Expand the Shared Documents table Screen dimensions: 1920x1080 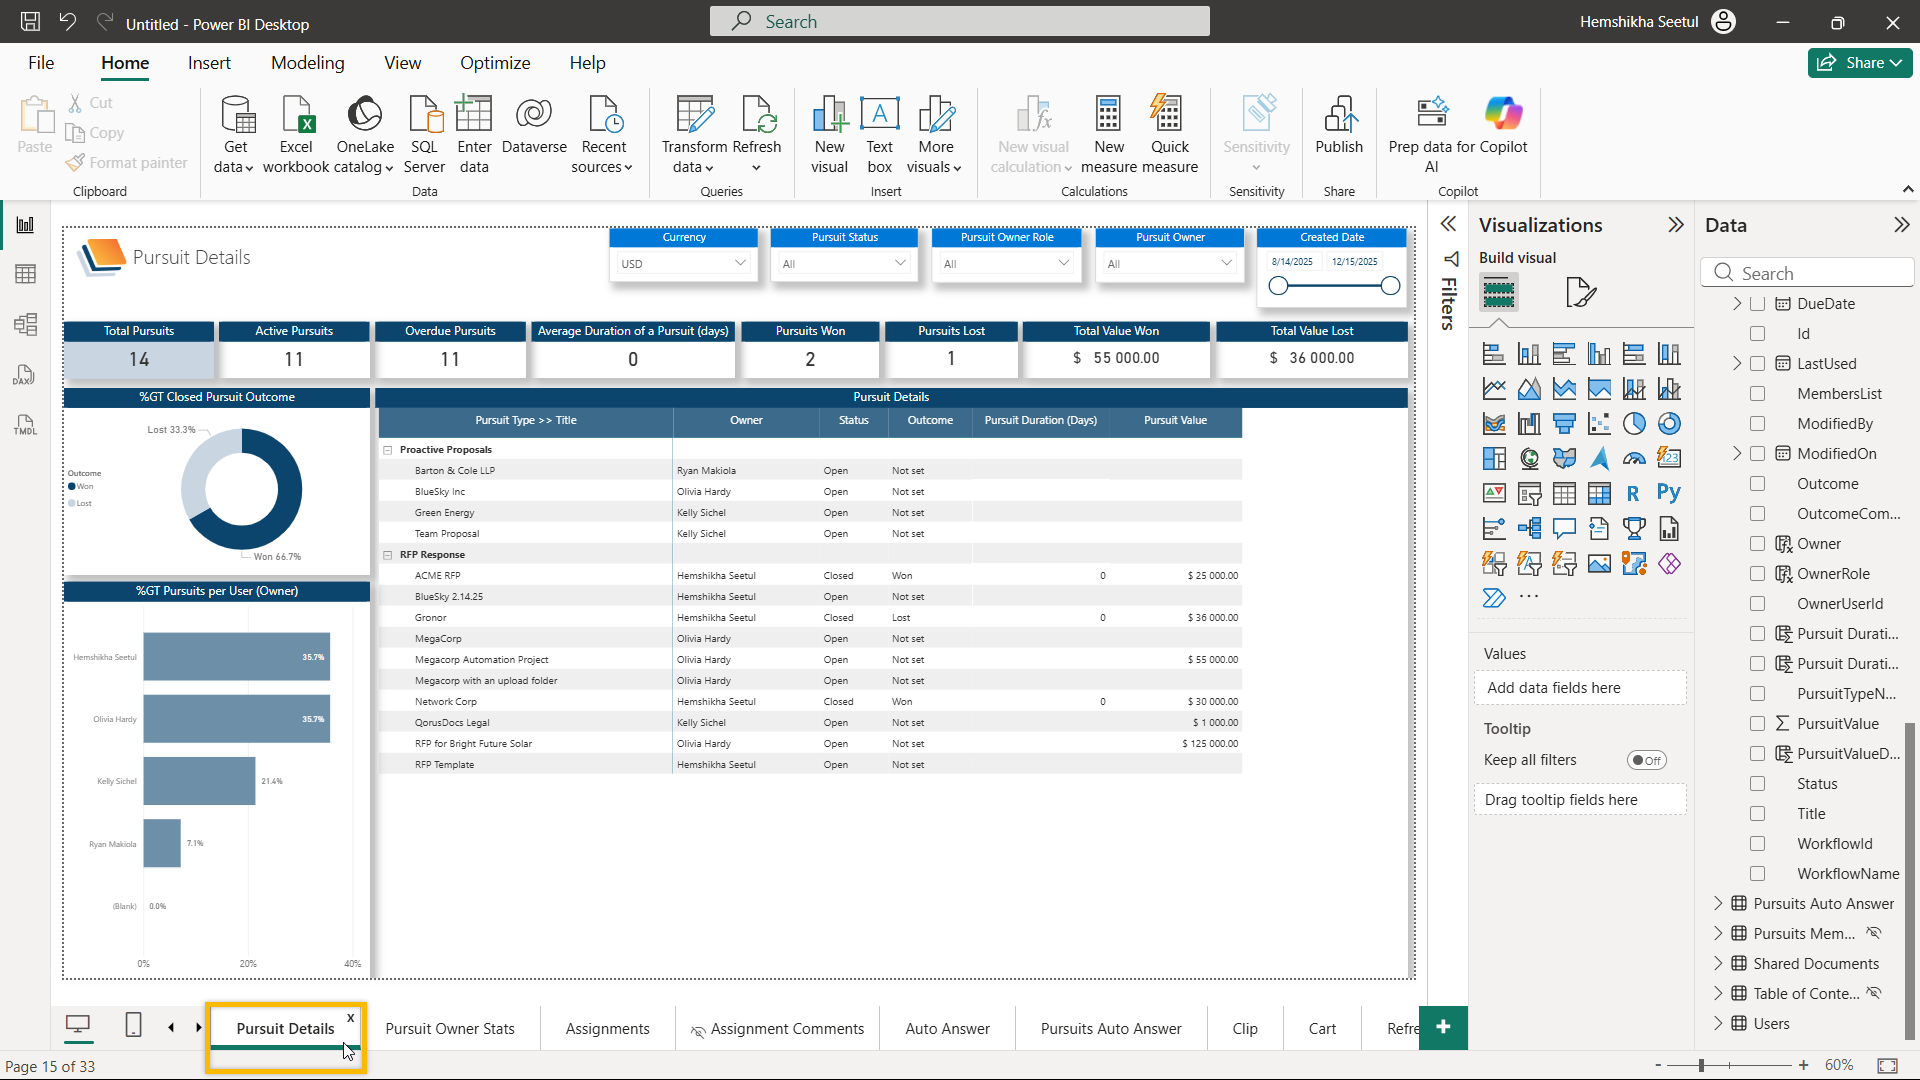pos(1718,964)
